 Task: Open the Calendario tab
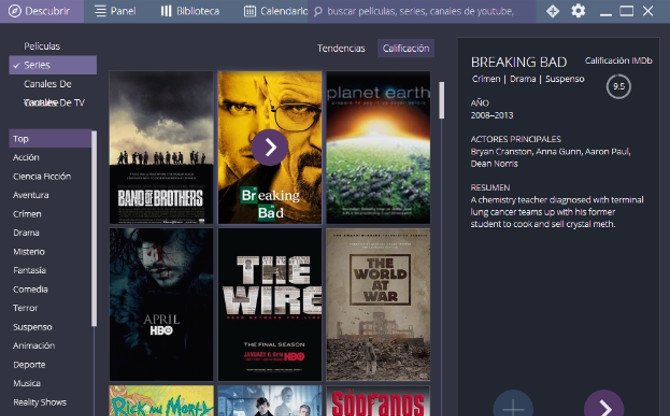[x=275, y=11]
